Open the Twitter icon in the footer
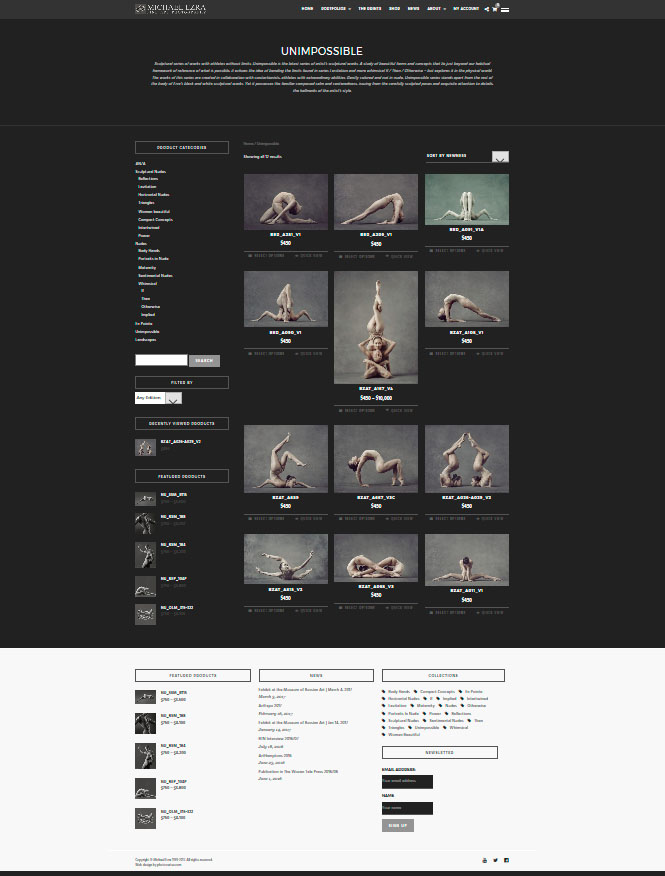The width and height of the screenshot is (665, 876). [x=495, y=860]
